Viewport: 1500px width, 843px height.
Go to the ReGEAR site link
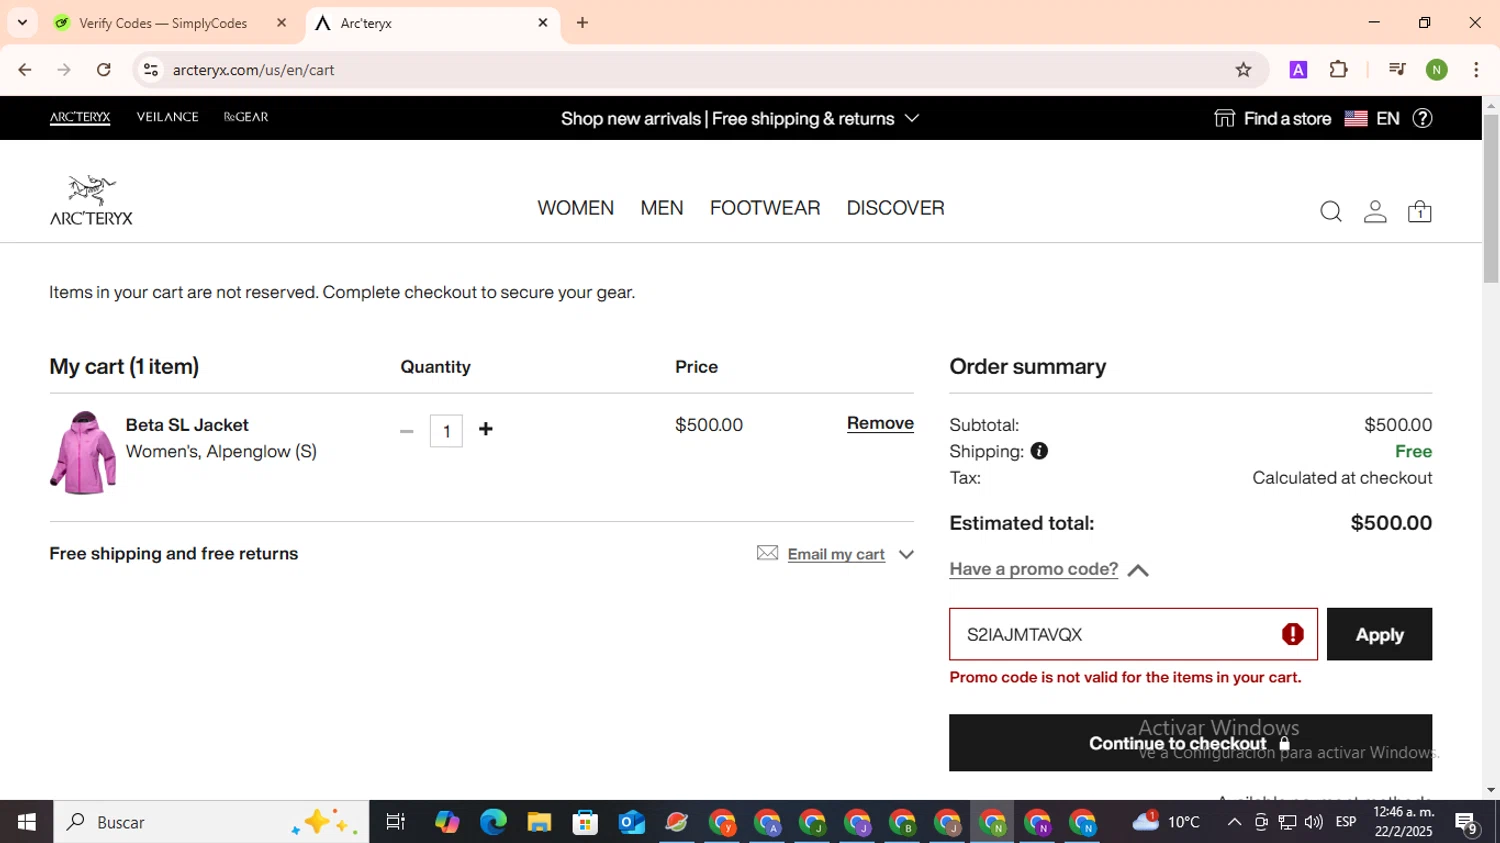[x=246, y=117]
